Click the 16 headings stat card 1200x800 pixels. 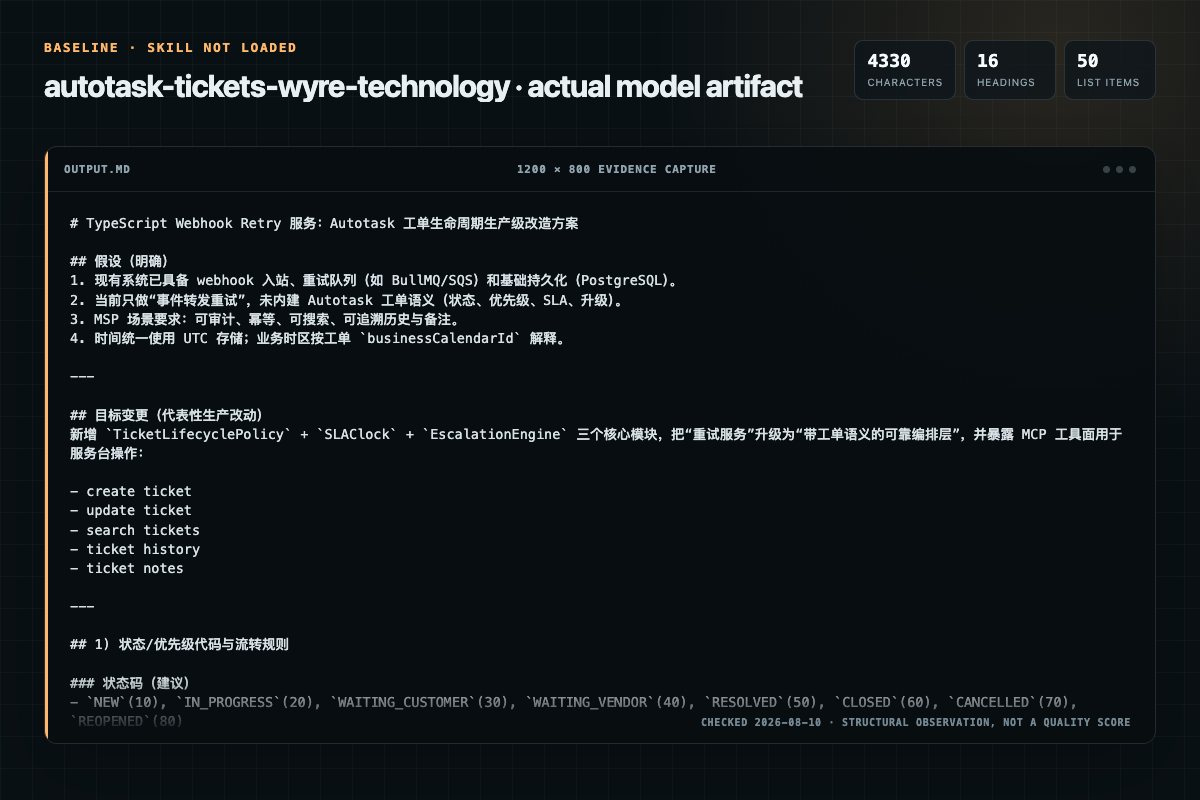coord(1009,70)
